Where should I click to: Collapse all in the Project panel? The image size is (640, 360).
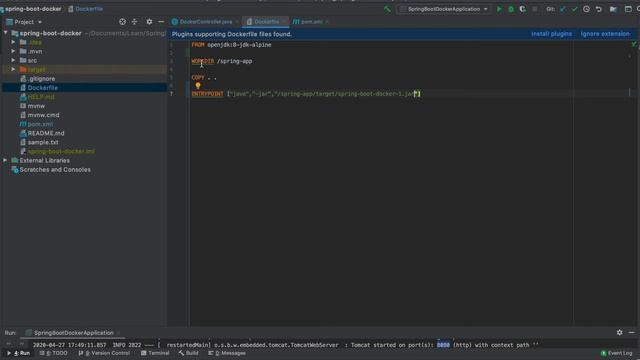pos(134,22)
